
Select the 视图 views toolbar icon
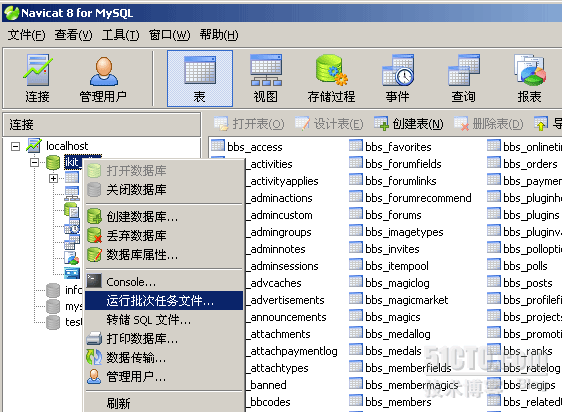tap(266, 79)
